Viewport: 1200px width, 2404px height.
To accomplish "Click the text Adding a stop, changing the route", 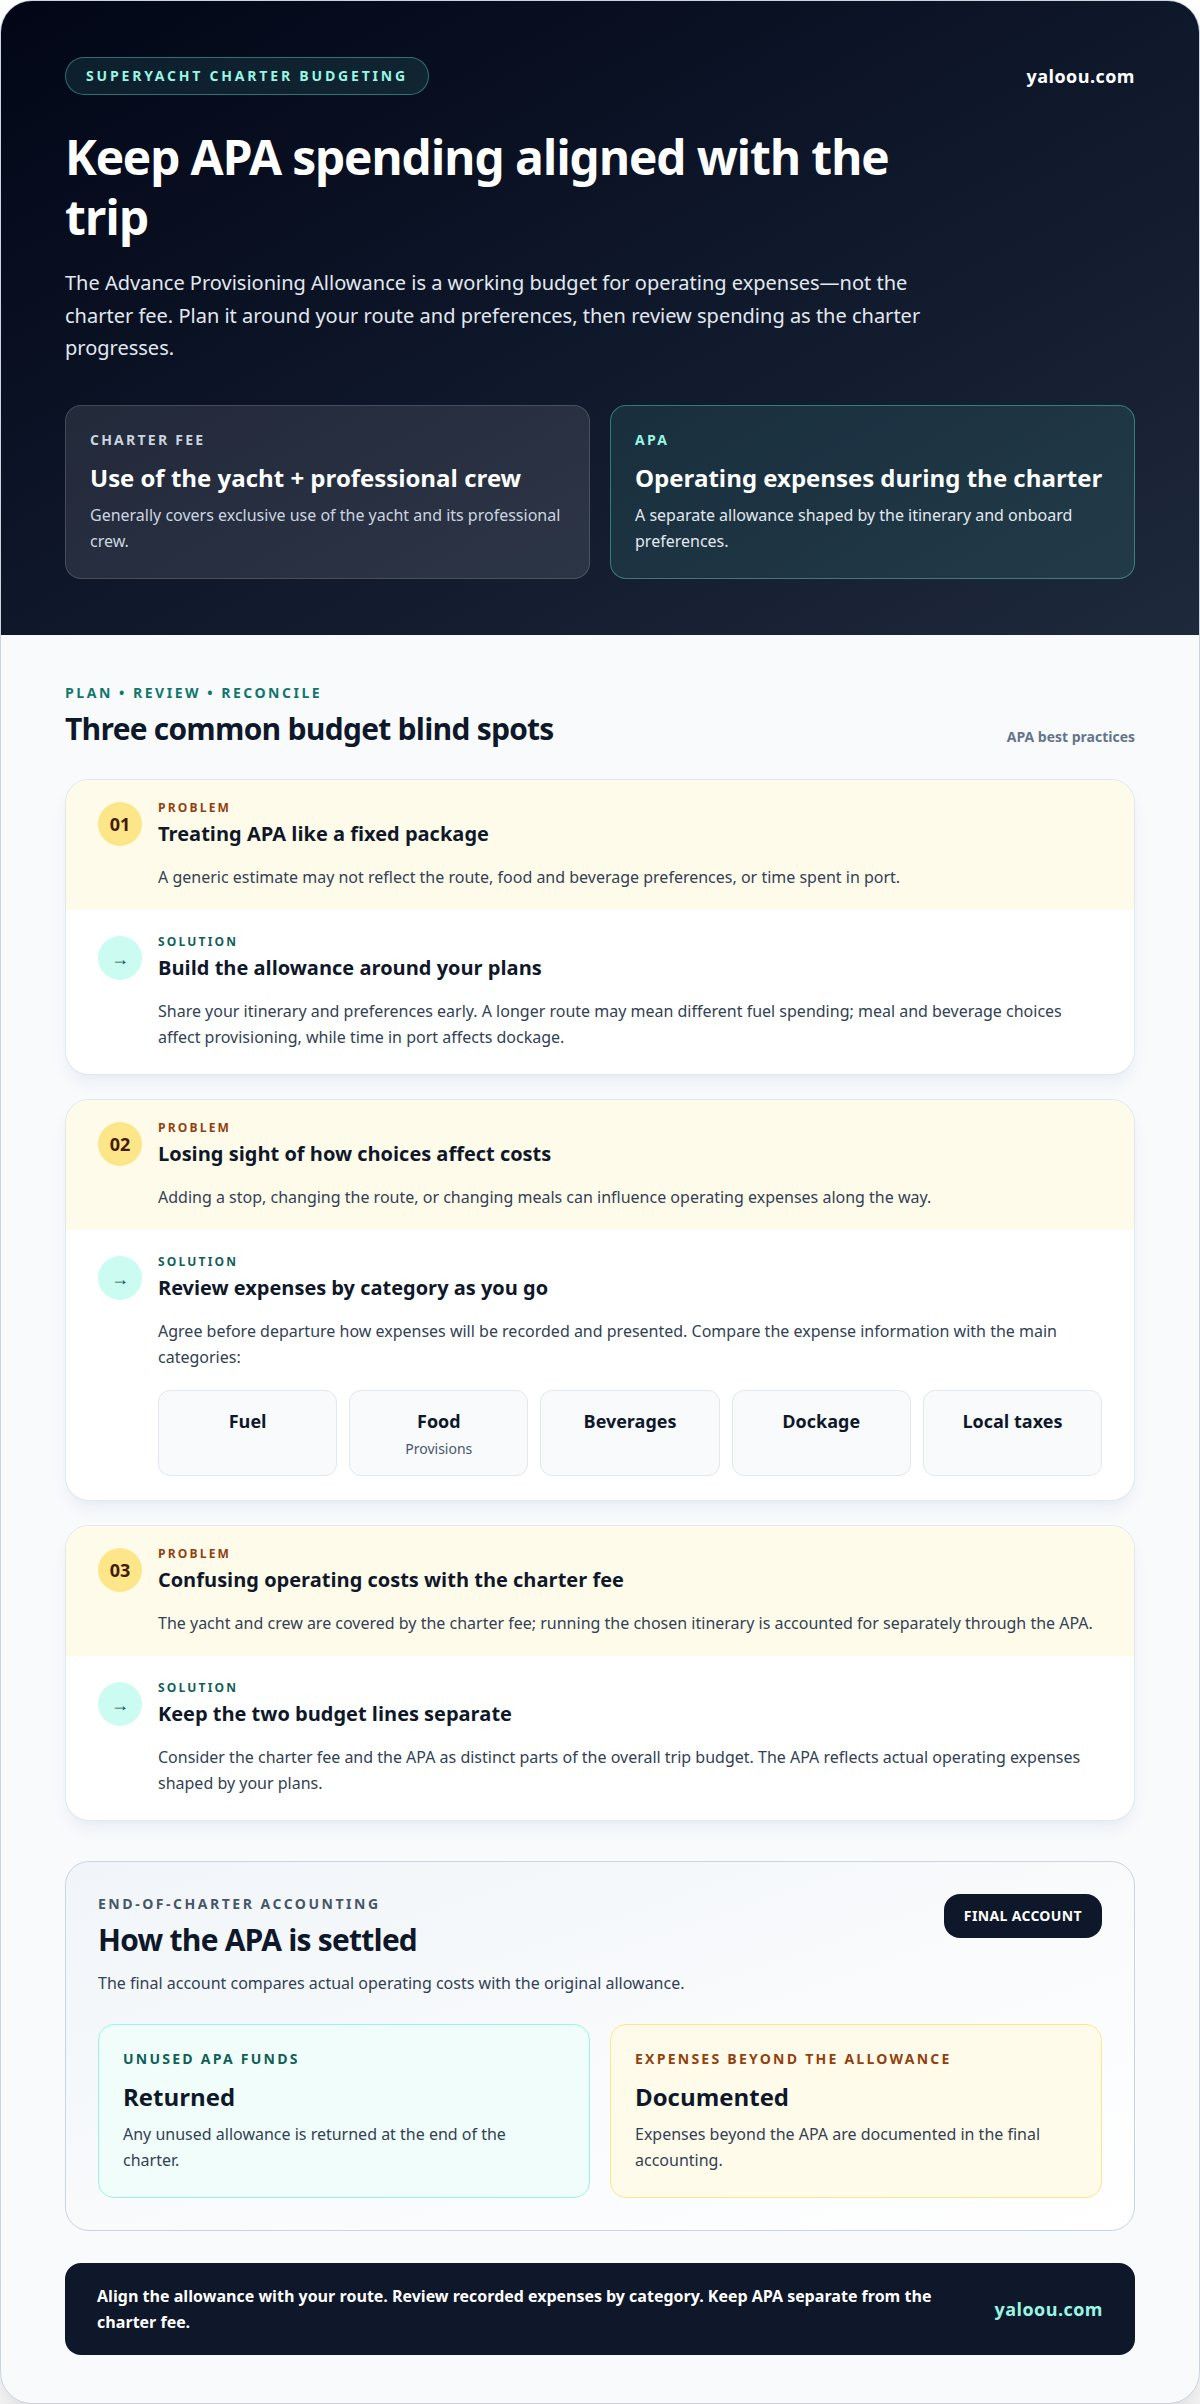I will coord(544,1197).
